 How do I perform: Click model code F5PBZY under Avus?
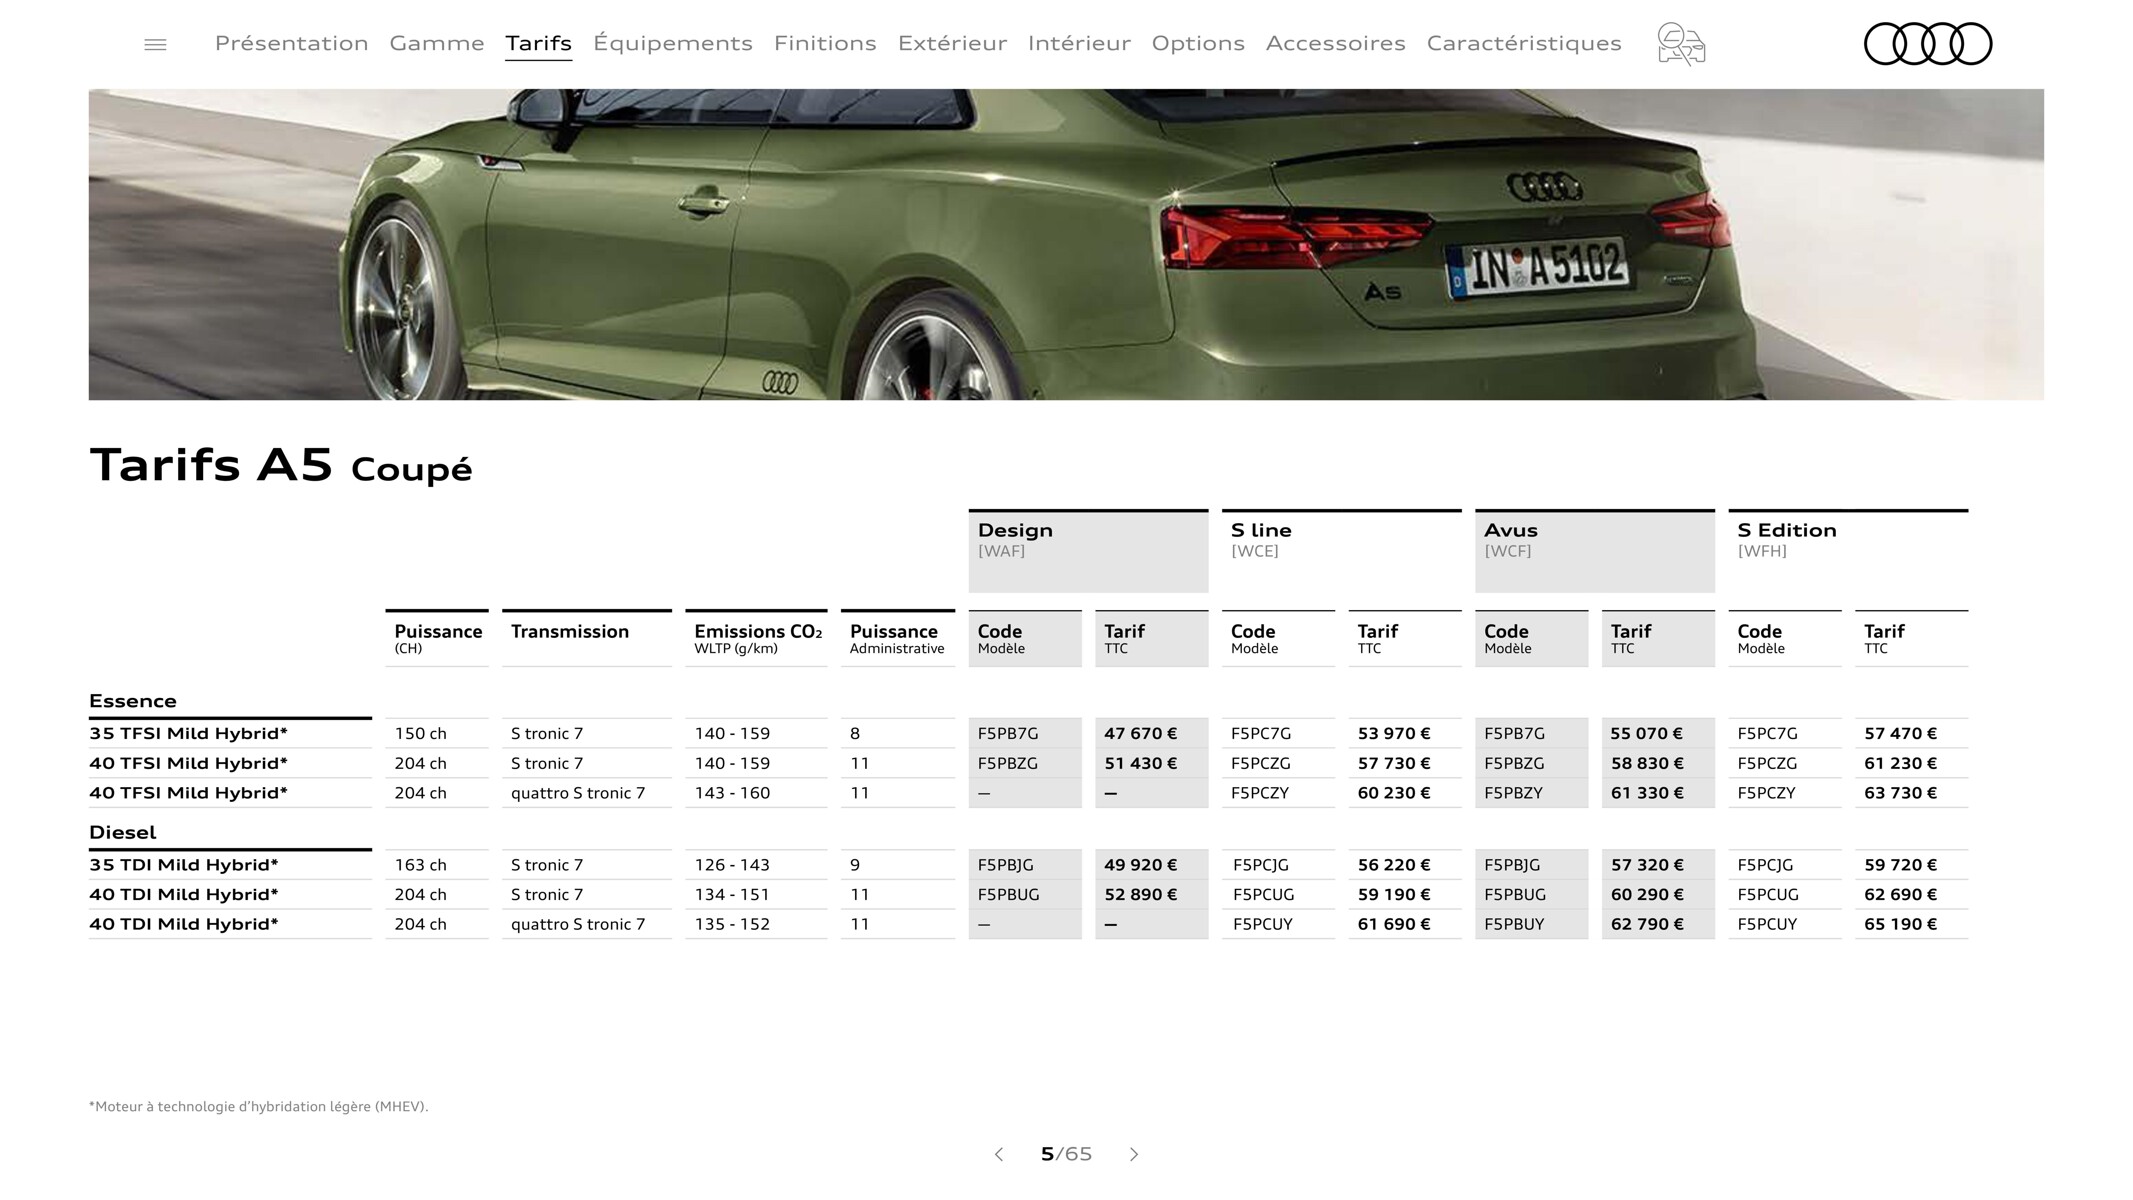click(1514, 793)
